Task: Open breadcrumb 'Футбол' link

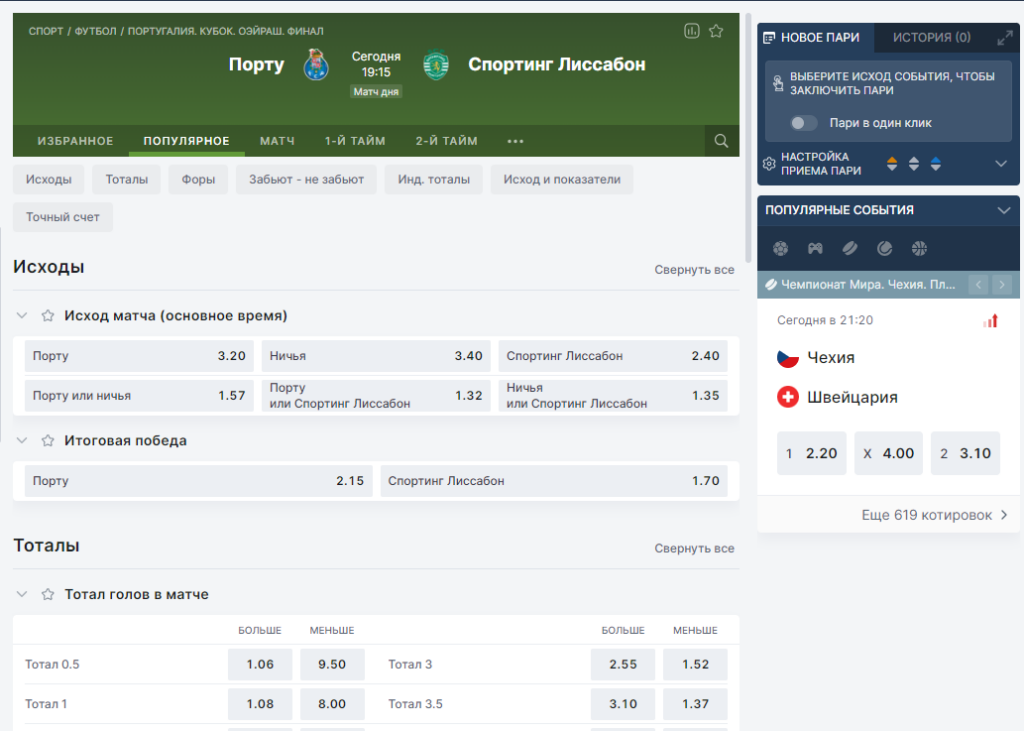Action: point(95,31)
